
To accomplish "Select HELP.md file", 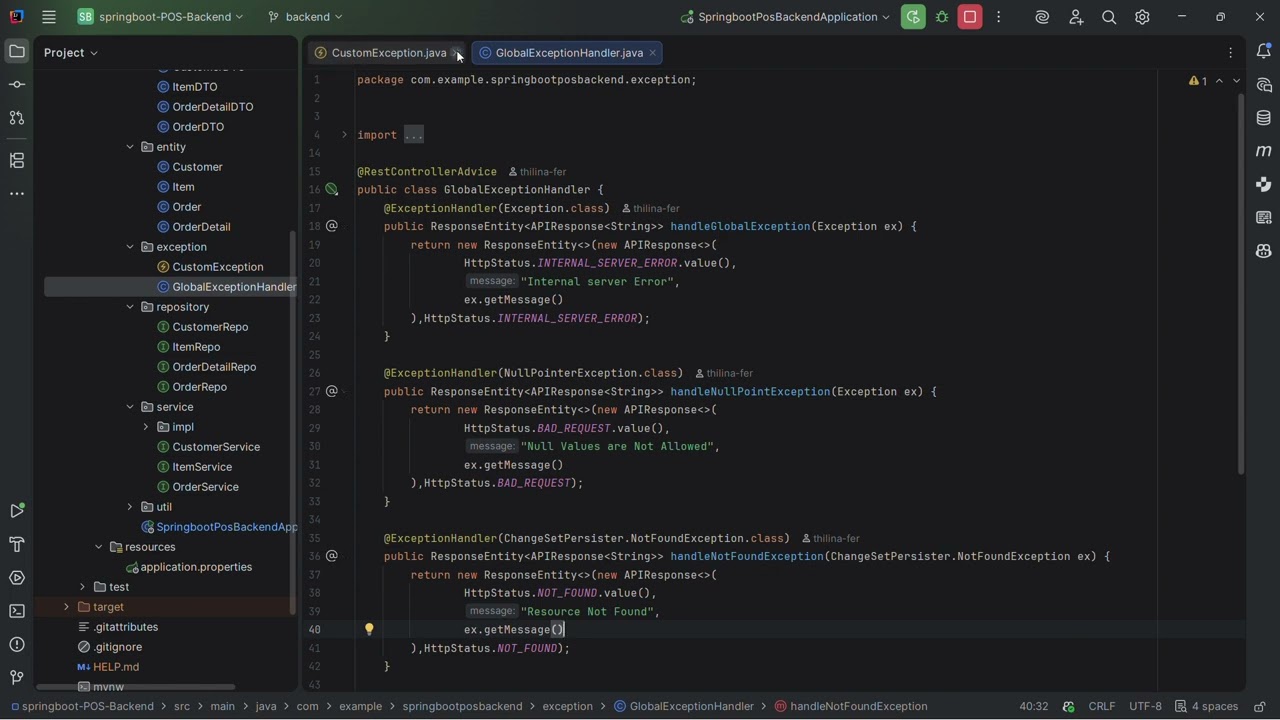I will coord(116,667).
